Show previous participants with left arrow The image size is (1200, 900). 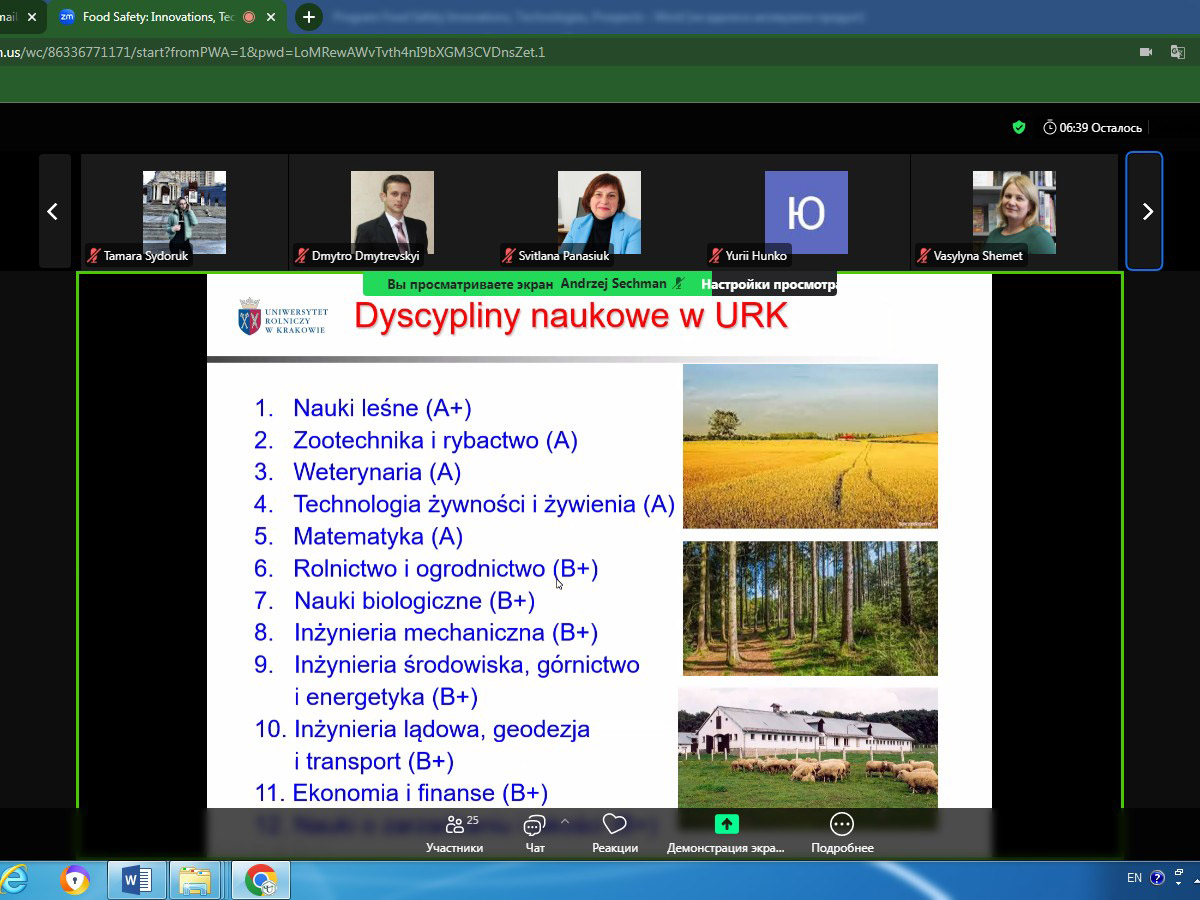click(53, 211)
